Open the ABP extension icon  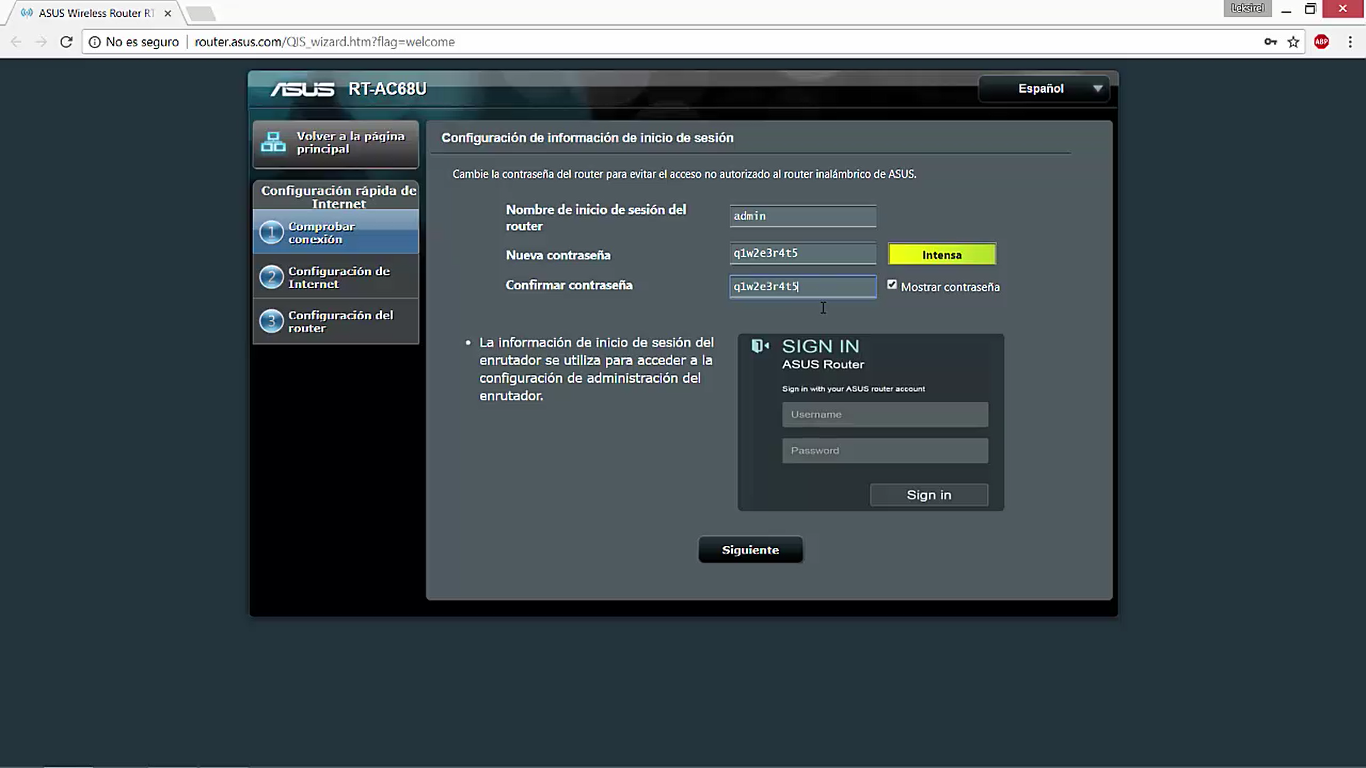[1321, 42]
